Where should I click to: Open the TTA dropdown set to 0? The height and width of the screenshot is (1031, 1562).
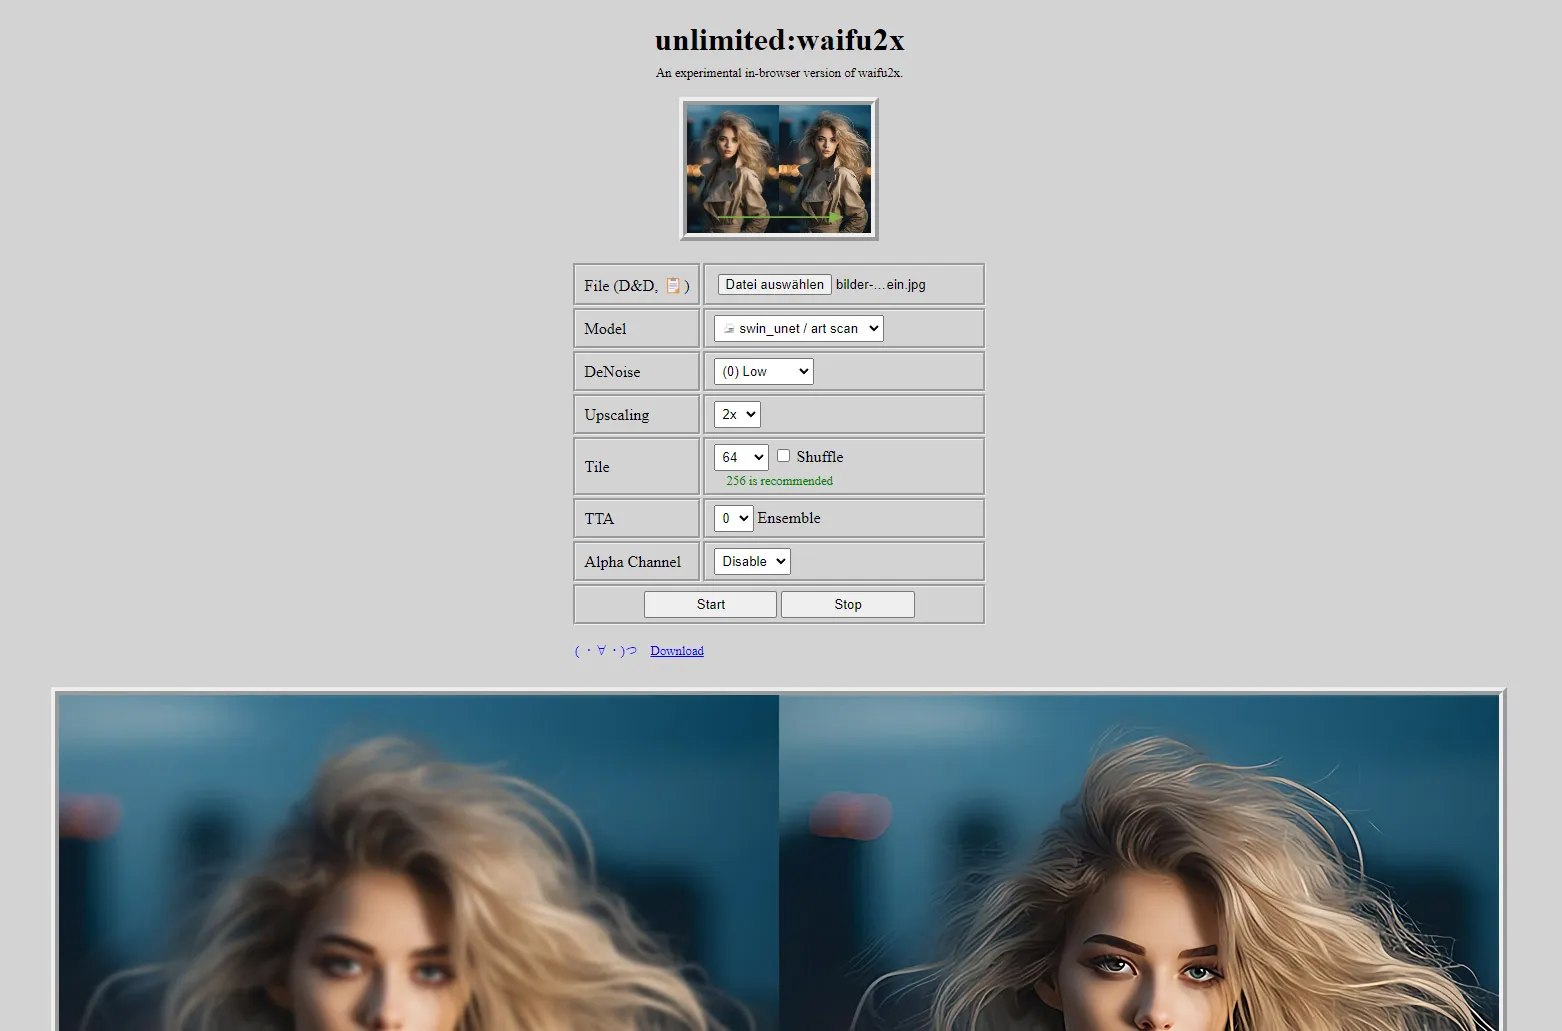733,518
